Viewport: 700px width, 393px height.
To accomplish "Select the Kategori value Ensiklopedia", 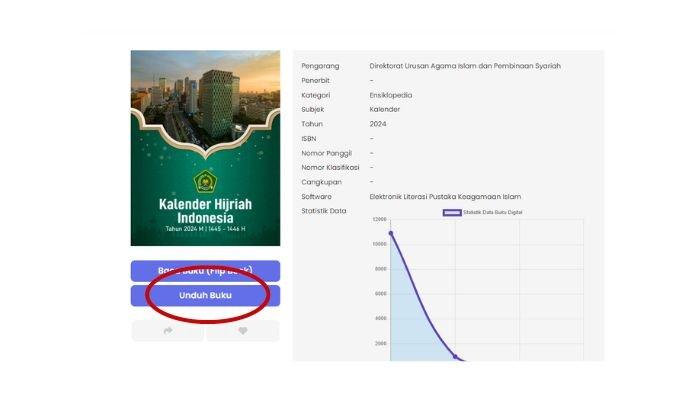I will pos(391,95).
